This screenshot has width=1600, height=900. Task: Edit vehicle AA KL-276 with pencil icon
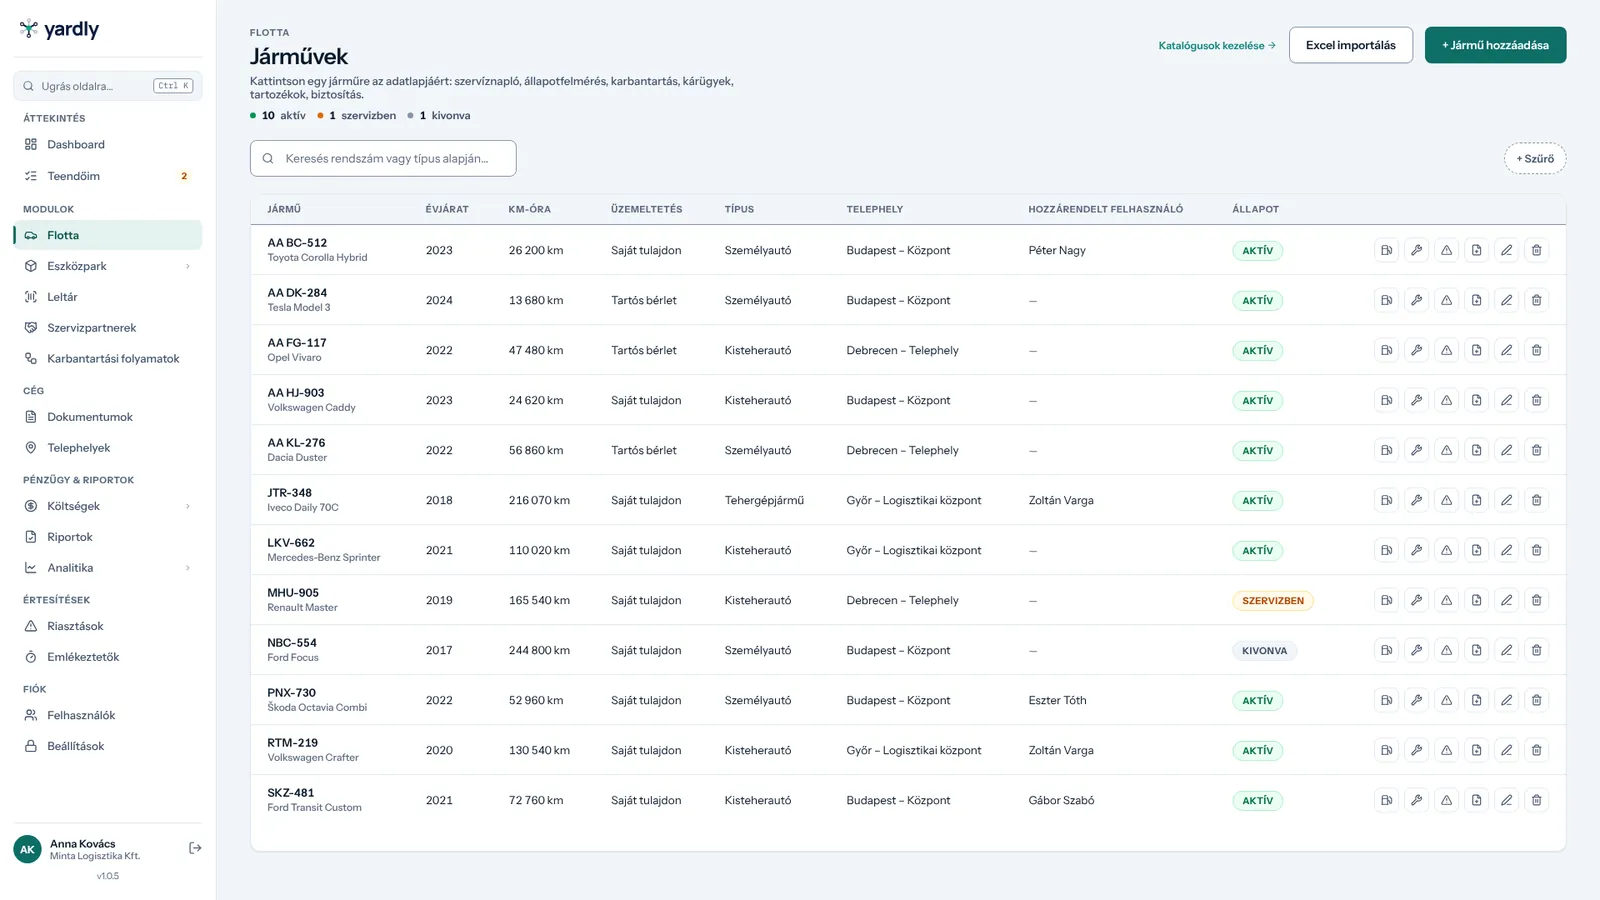coord(1506,450)
